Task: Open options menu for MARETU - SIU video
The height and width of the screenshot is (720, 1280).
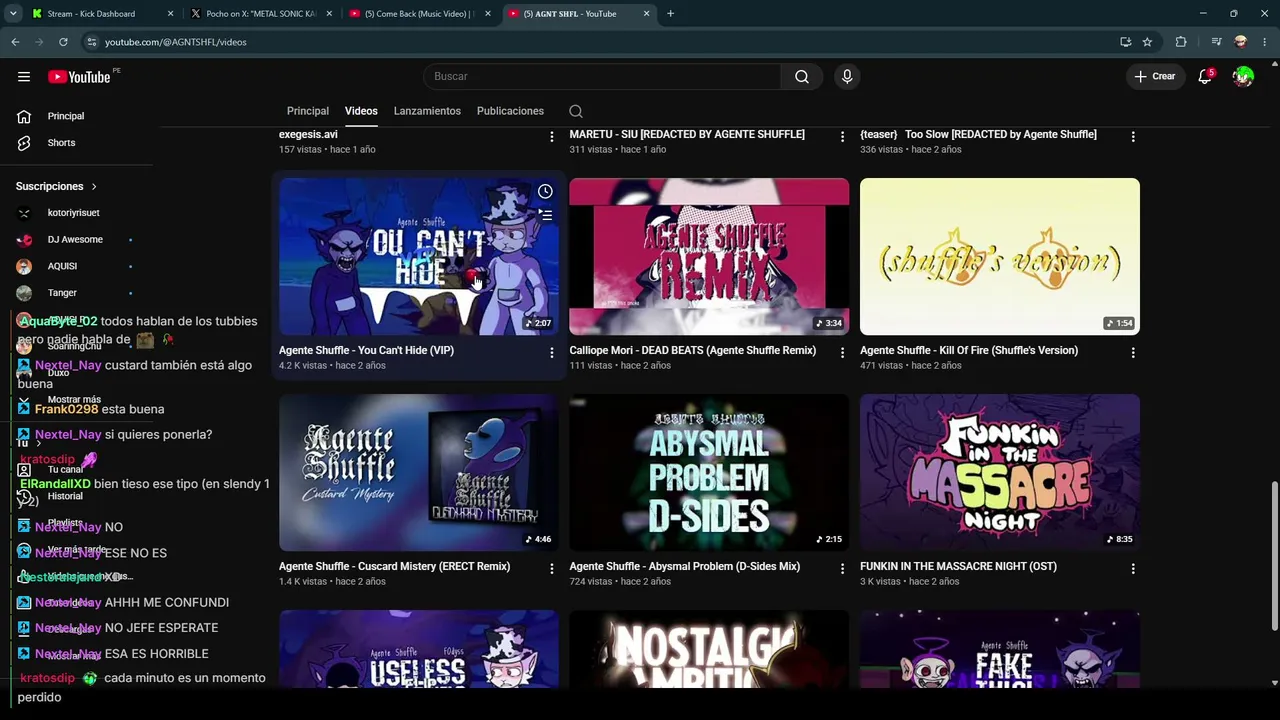Action: (x=842, y=137)
